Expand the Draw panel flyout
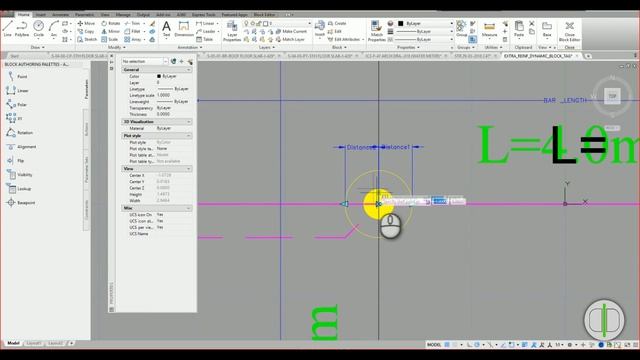The width and height of the screenshot is (640, 360). [x=38, y=47]
